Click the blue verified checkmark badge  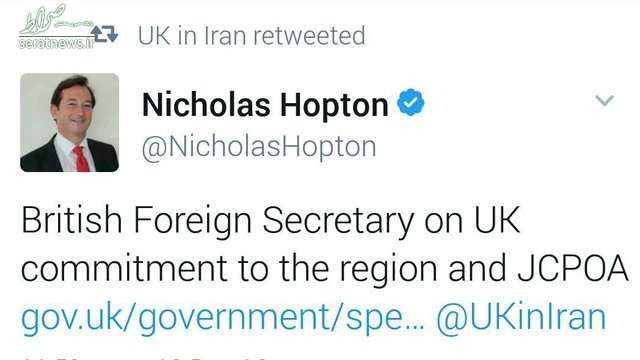coord(411,102)
